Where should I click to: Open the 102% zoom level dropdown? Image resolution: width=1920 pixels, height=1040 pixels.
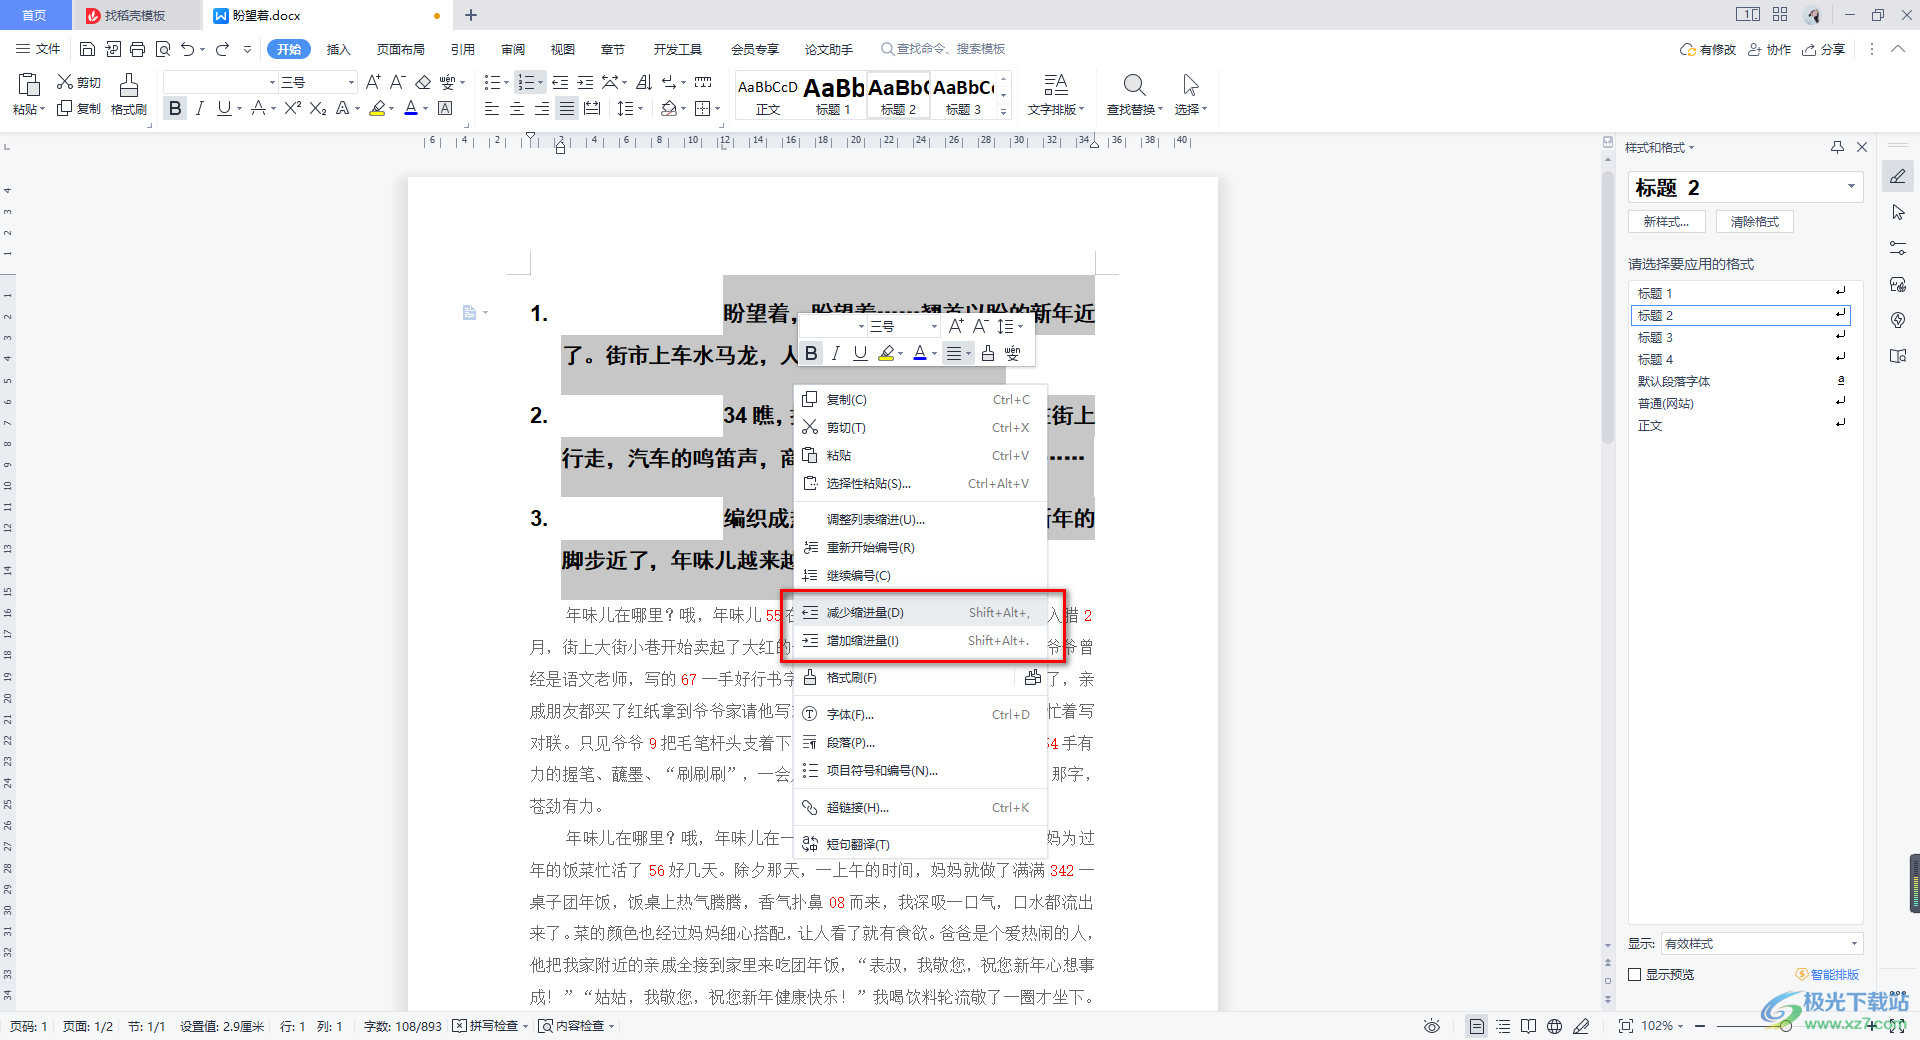click(x=1664, y=1026)
